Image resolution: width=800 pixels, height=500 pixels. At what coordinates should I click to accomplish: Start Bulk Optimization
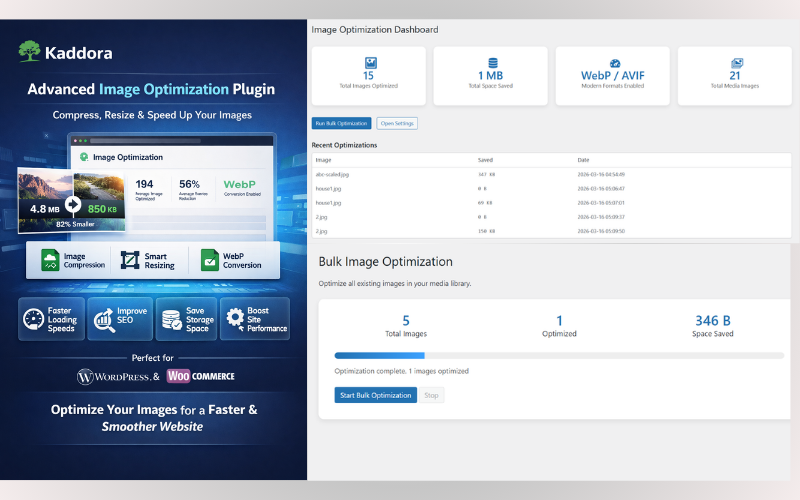(376, 395)
